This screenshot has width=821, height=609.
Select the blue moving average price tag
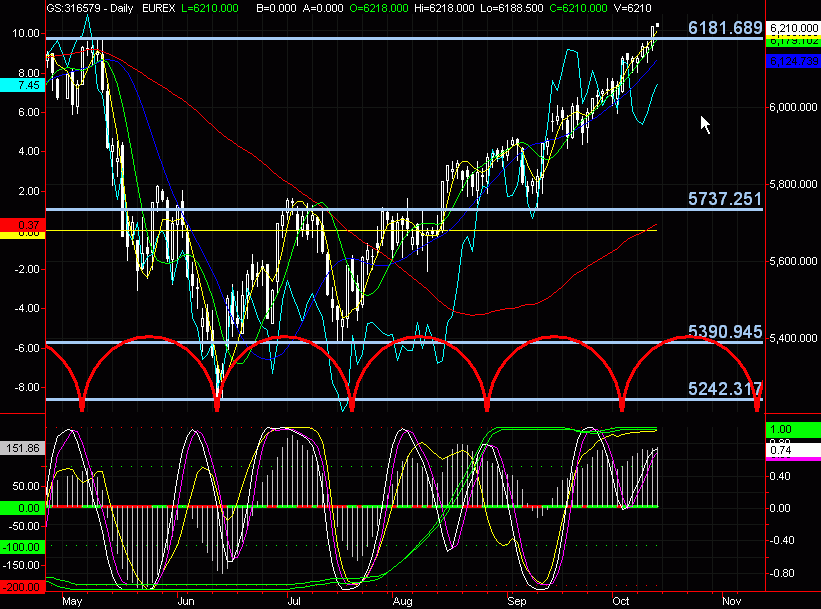pyautogui.click(x=792, y=61)
